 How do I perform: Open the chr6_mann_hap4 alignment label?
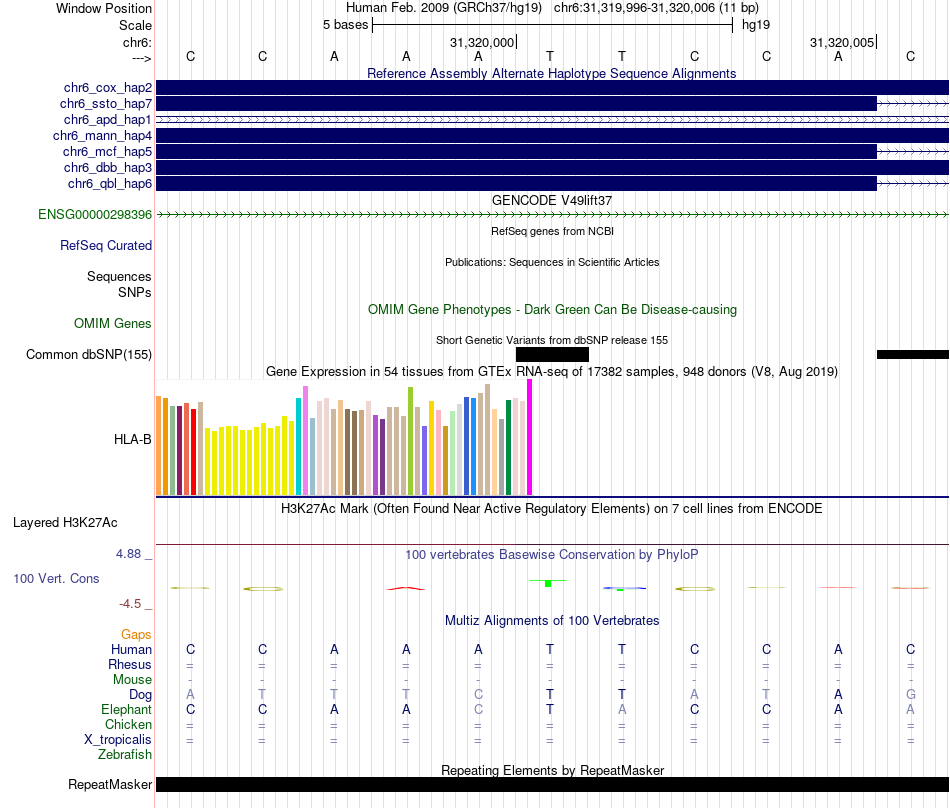click(102, 136)
